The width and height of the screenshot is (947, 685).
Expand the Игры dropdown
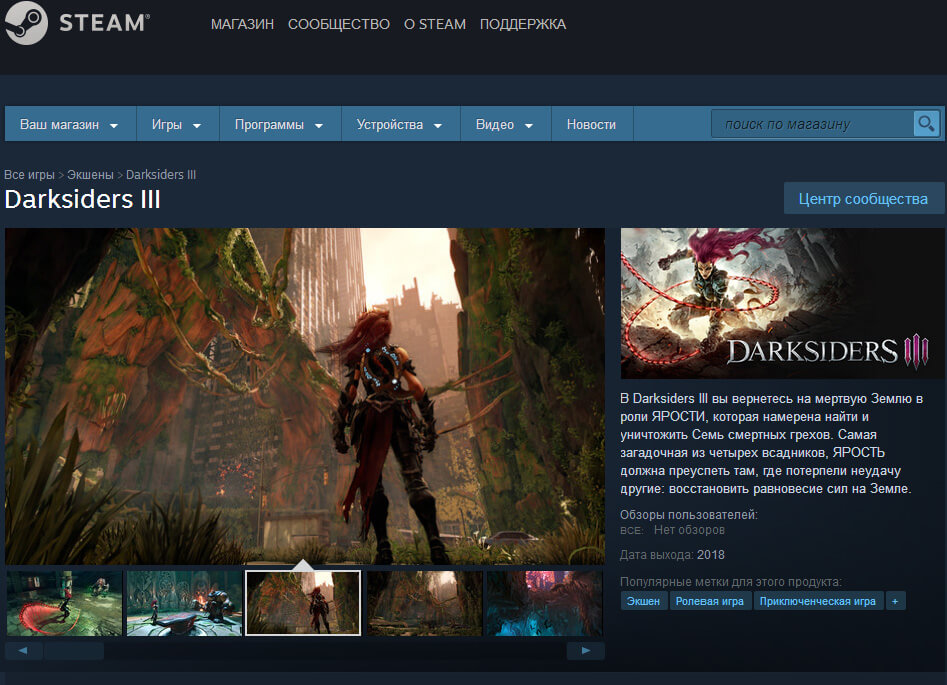(x=178, y=124)
